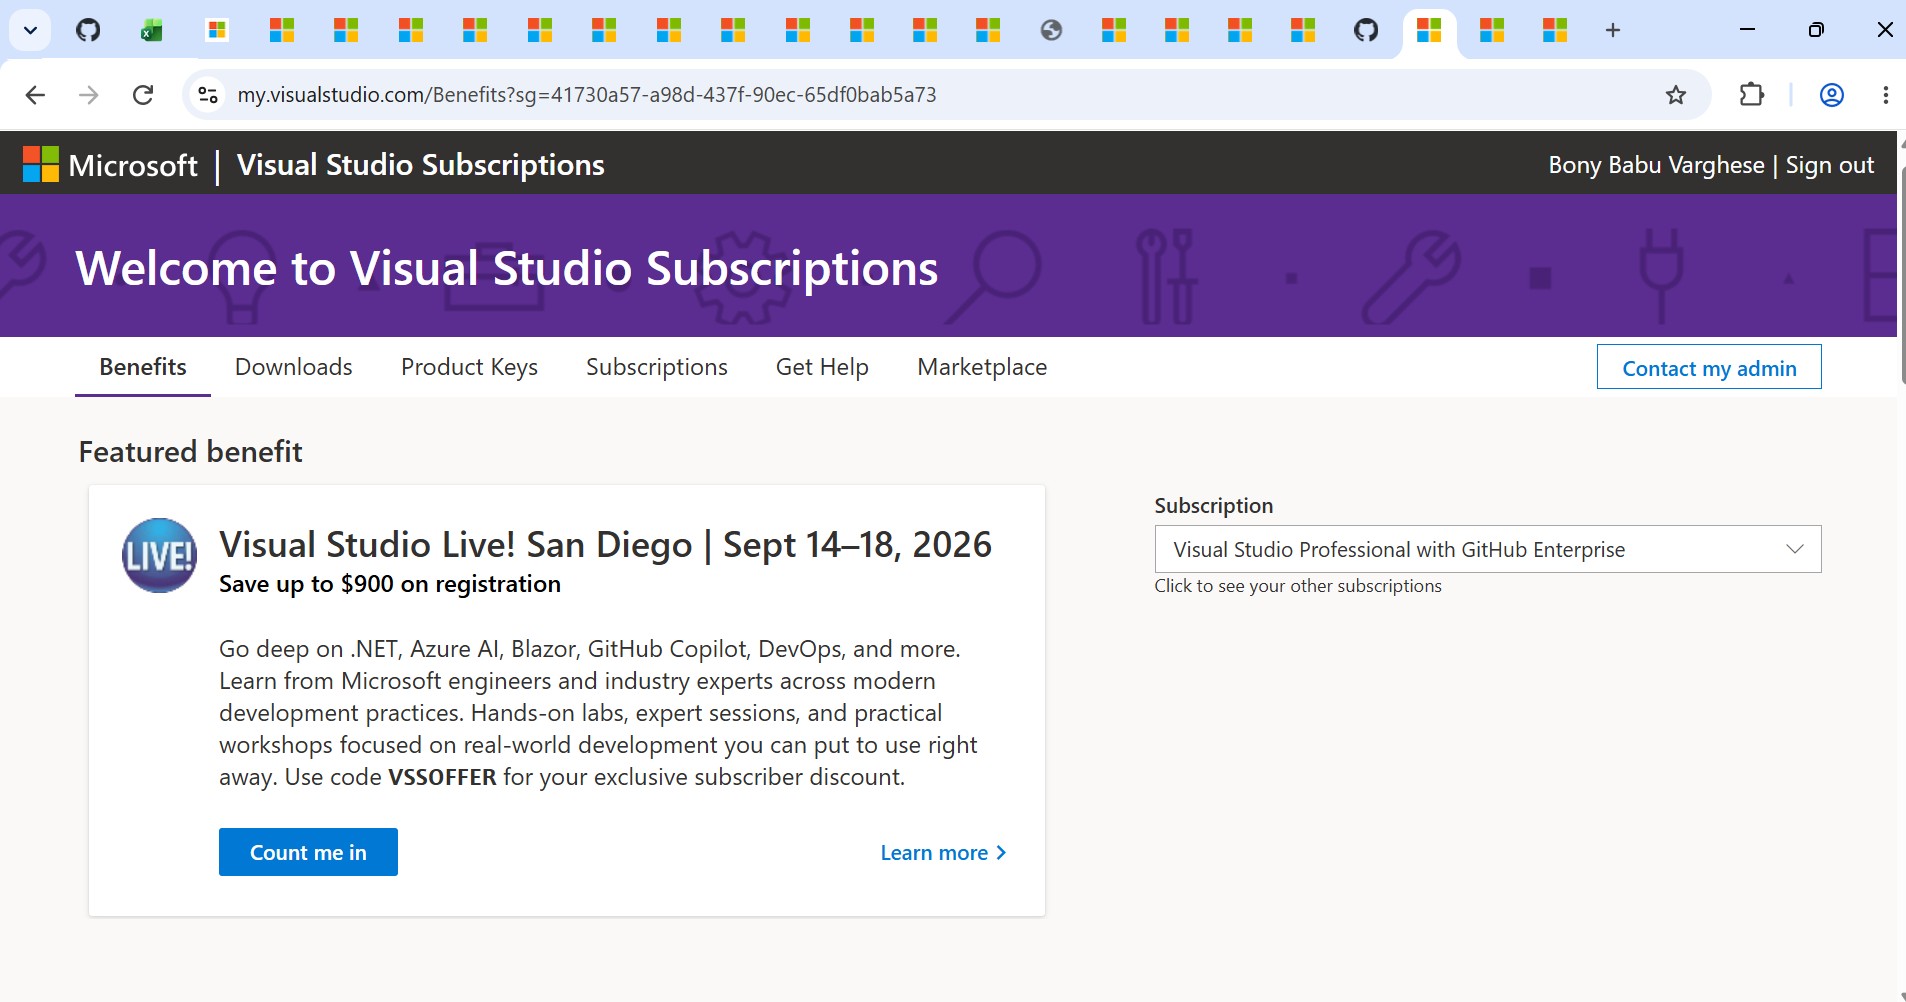Bookmark this page with the star

pos(1676,95)
